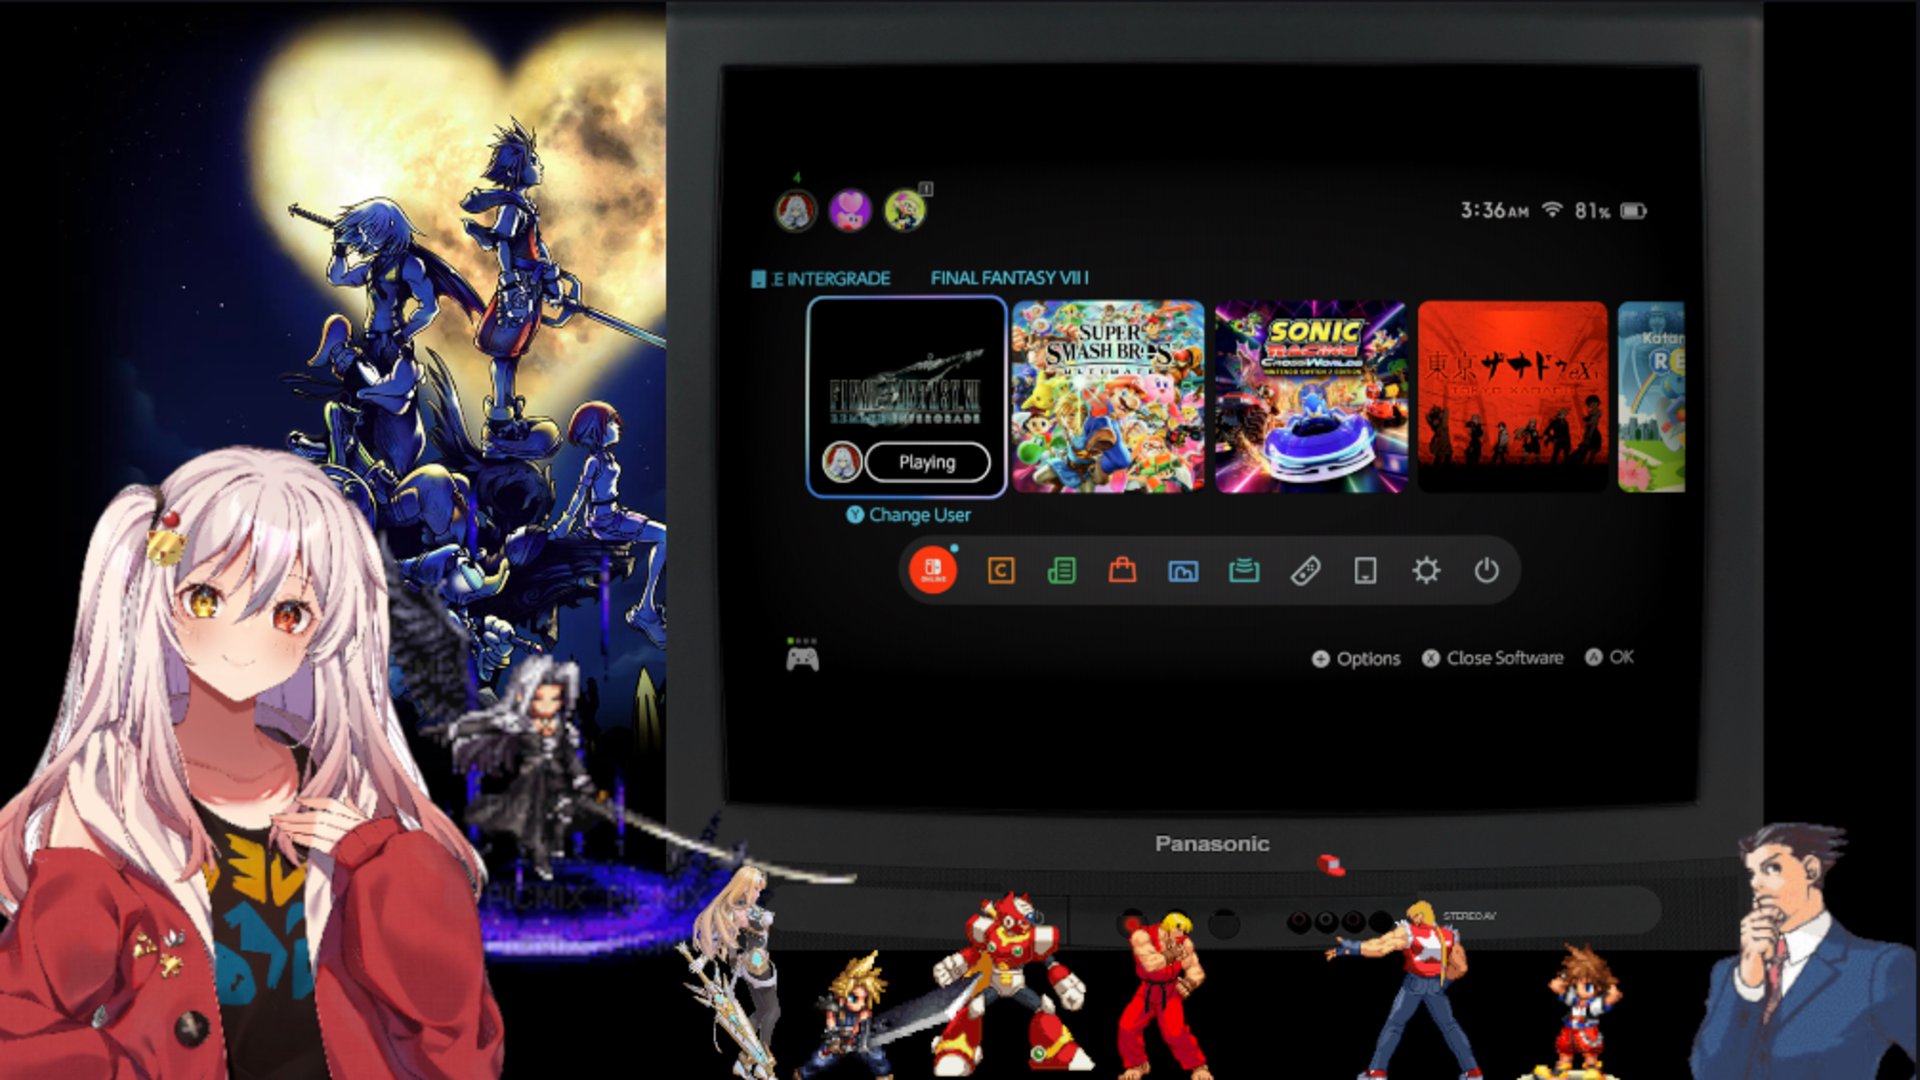Image resolution: width=1920 pixels, height=1080 pixels.
Task: Click the Playing button on the game tile
Action: pyautogui.click(x=928, y=462)
